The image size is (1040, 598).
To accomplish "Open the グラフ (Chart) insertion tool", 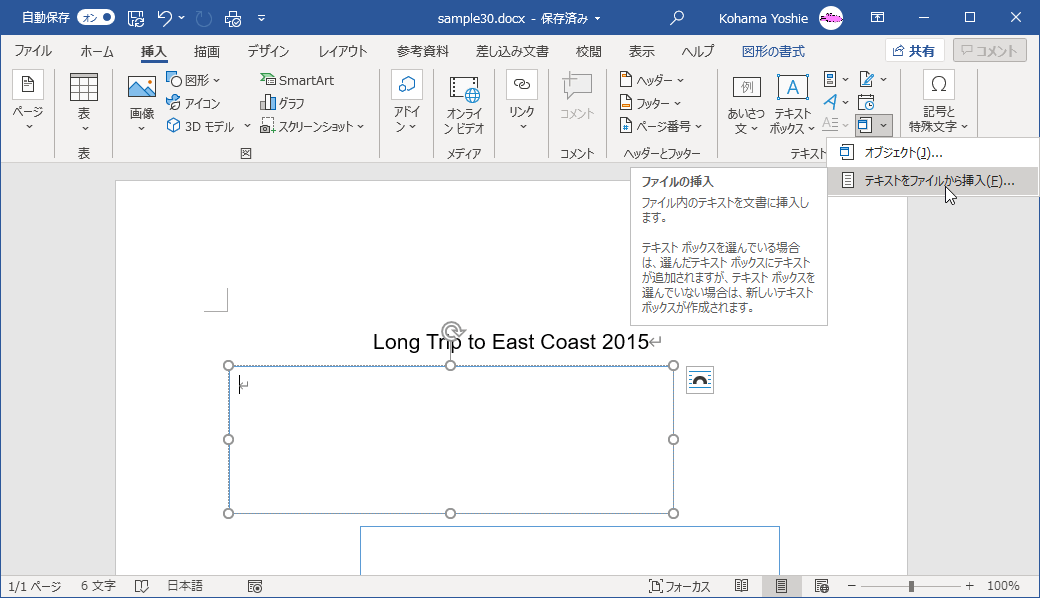I will [283, 103].
